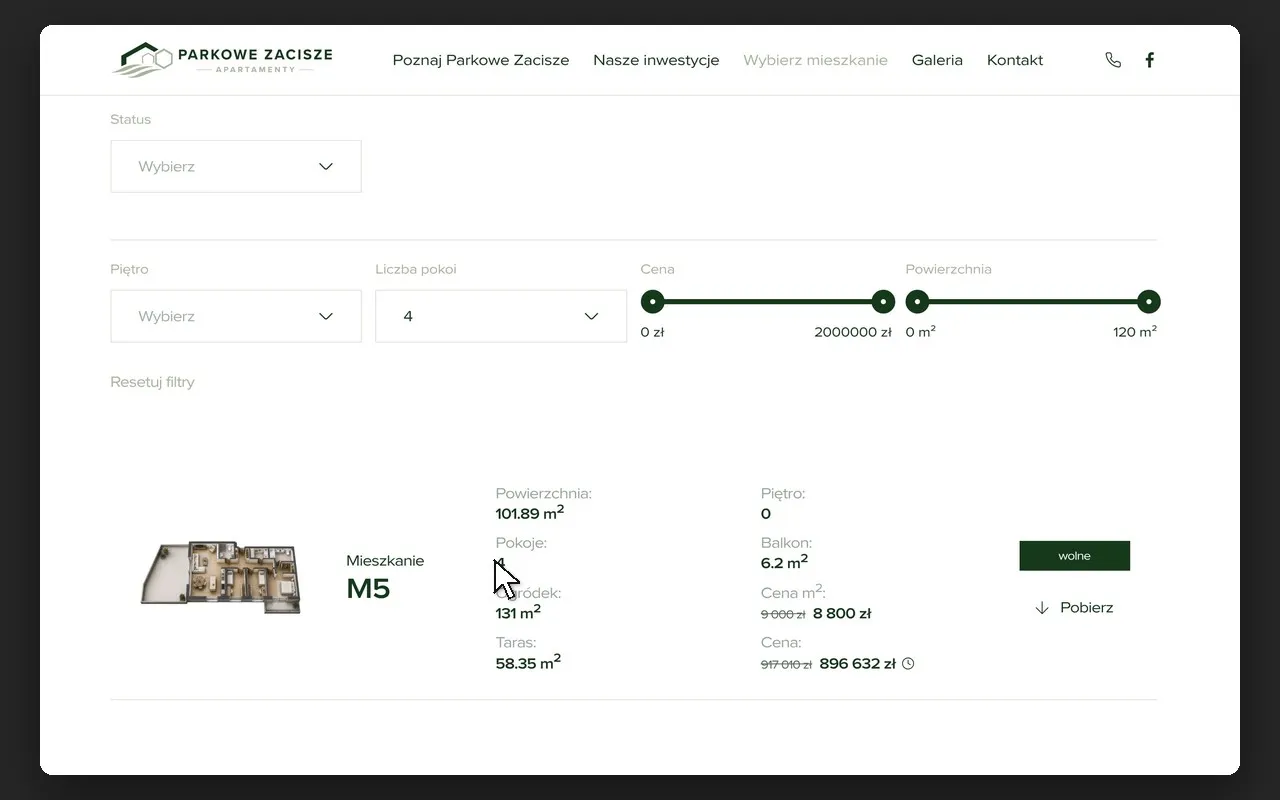1280x800 pixels.
Task: Click the minimum price slider handle
Action: (652, 301)
